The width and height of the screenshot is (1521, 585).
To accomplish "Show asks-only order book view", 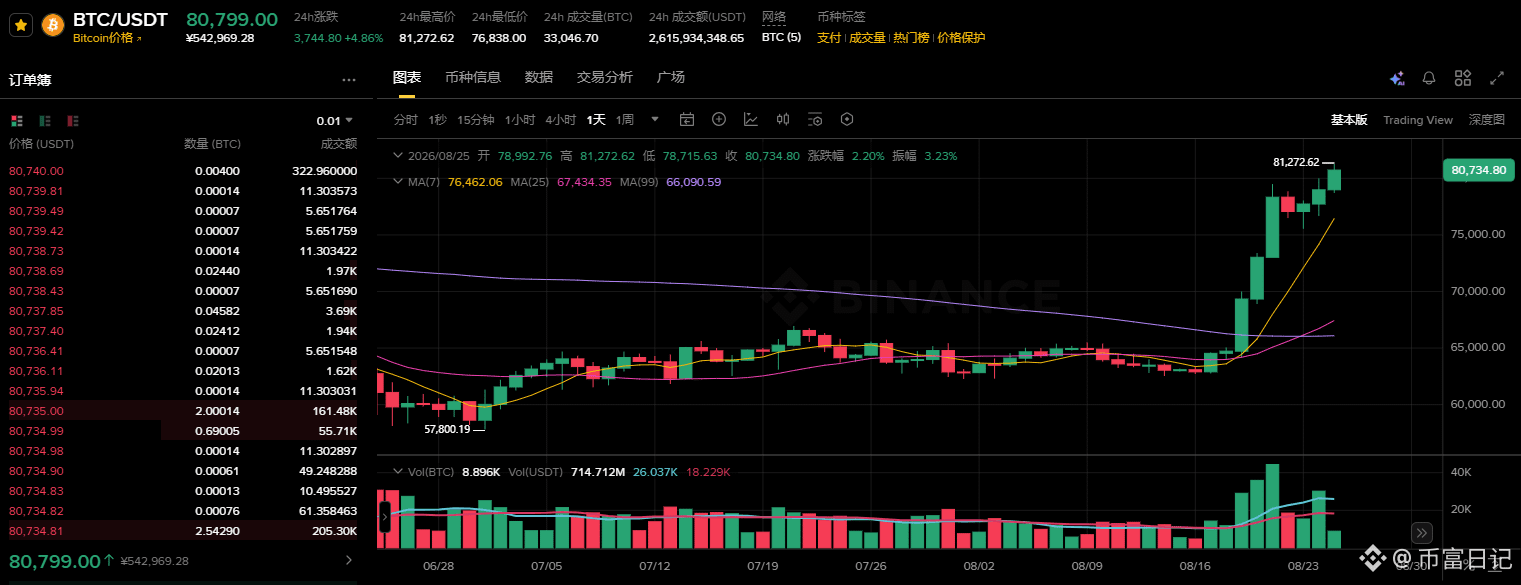I will 73,121.
